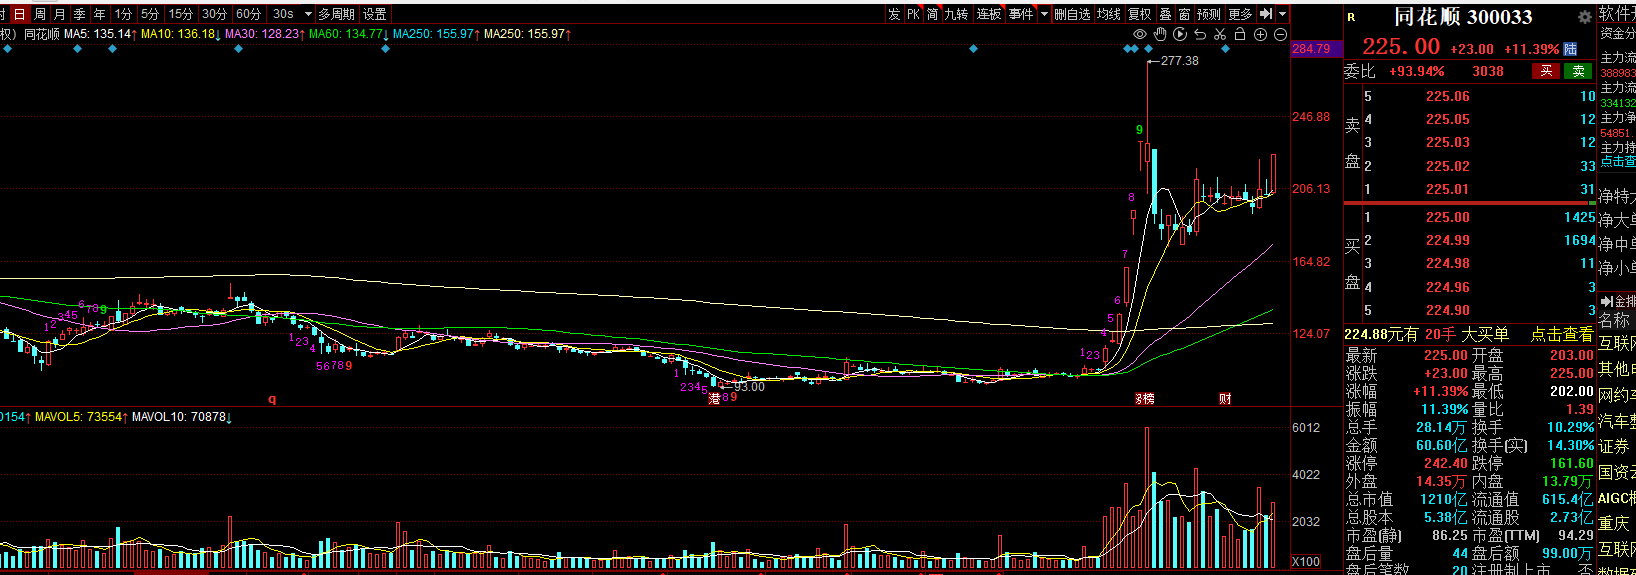Click 预测 forecast button
The height and width of the screenshot is (575, 1636).
1209,14
